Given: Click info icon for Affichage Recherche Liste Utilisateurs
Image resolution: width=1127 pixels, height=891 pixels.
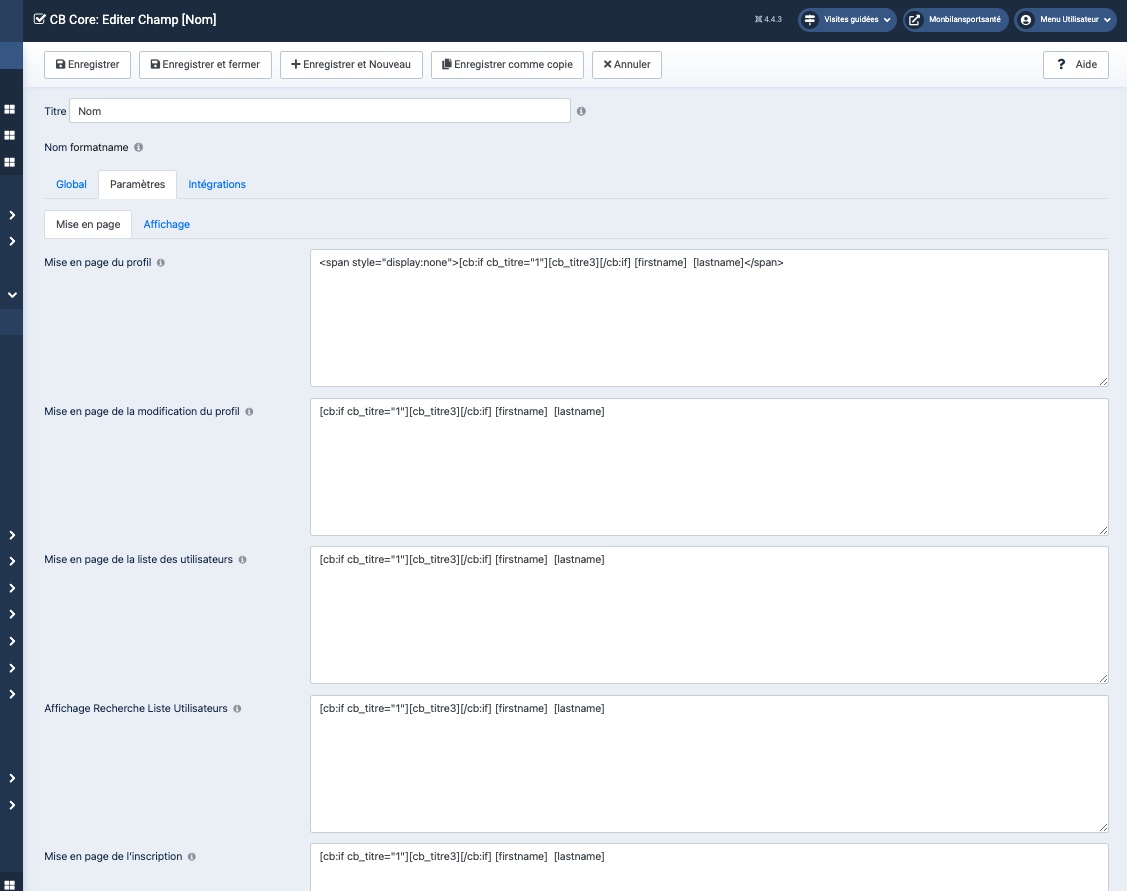Looking at the screenshot, I should point(236,708).
